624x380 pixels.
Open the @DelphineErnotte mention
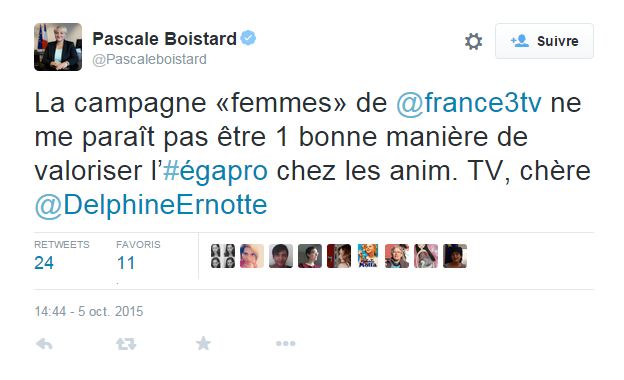point(151,205)
